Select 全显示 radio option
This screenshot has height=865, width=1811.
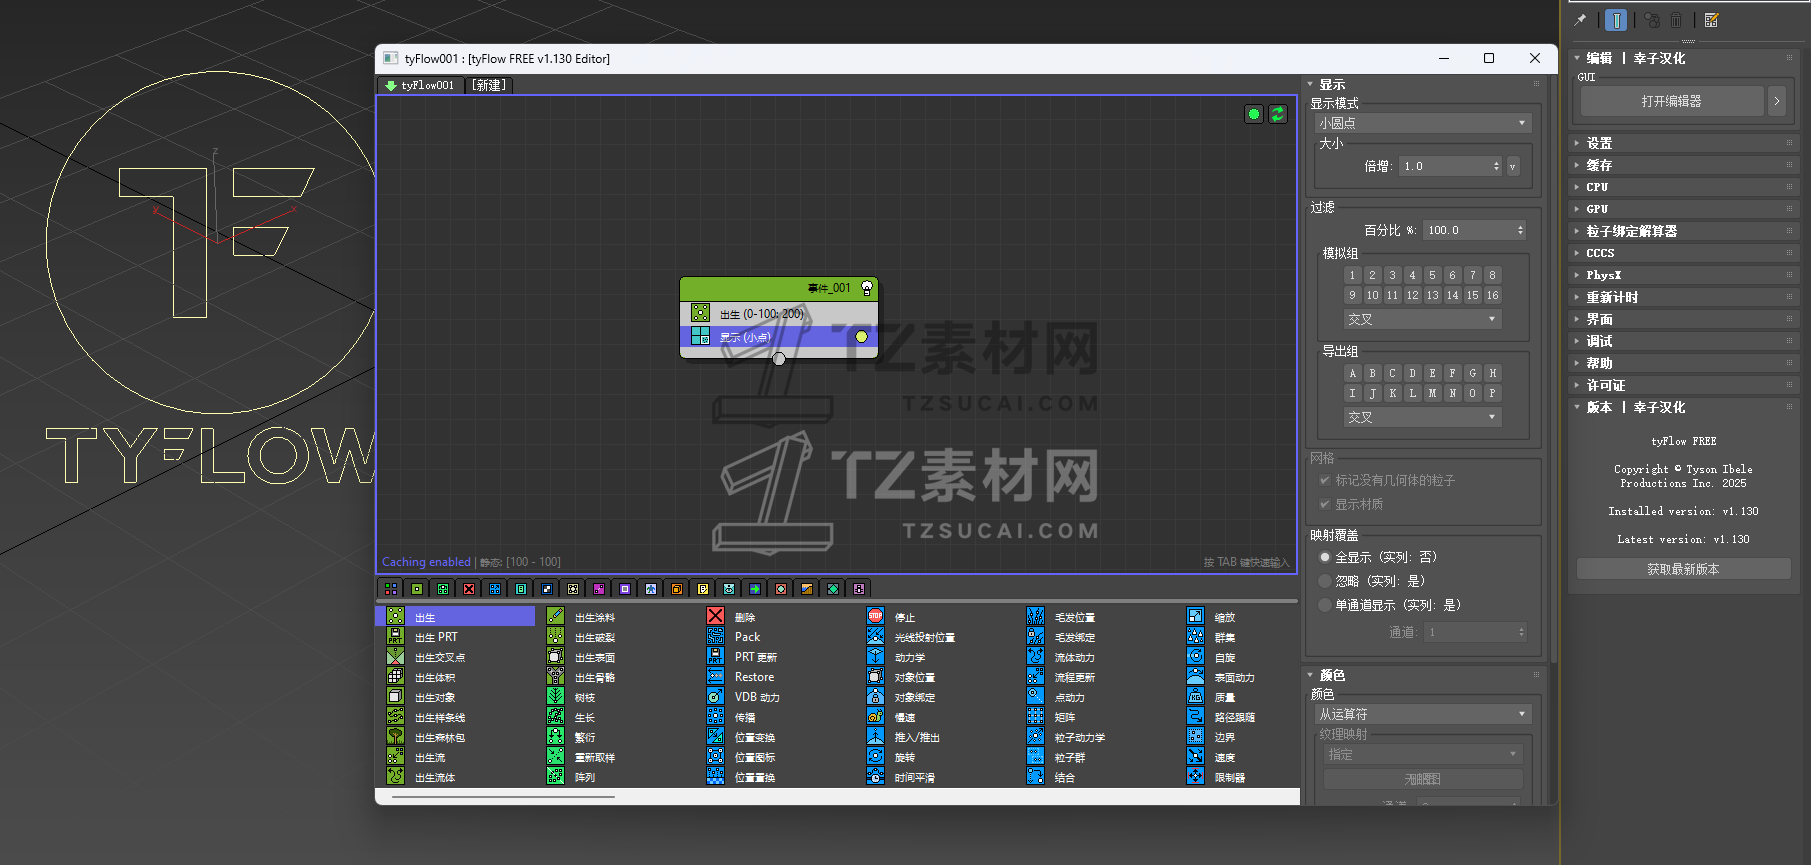1325,557
